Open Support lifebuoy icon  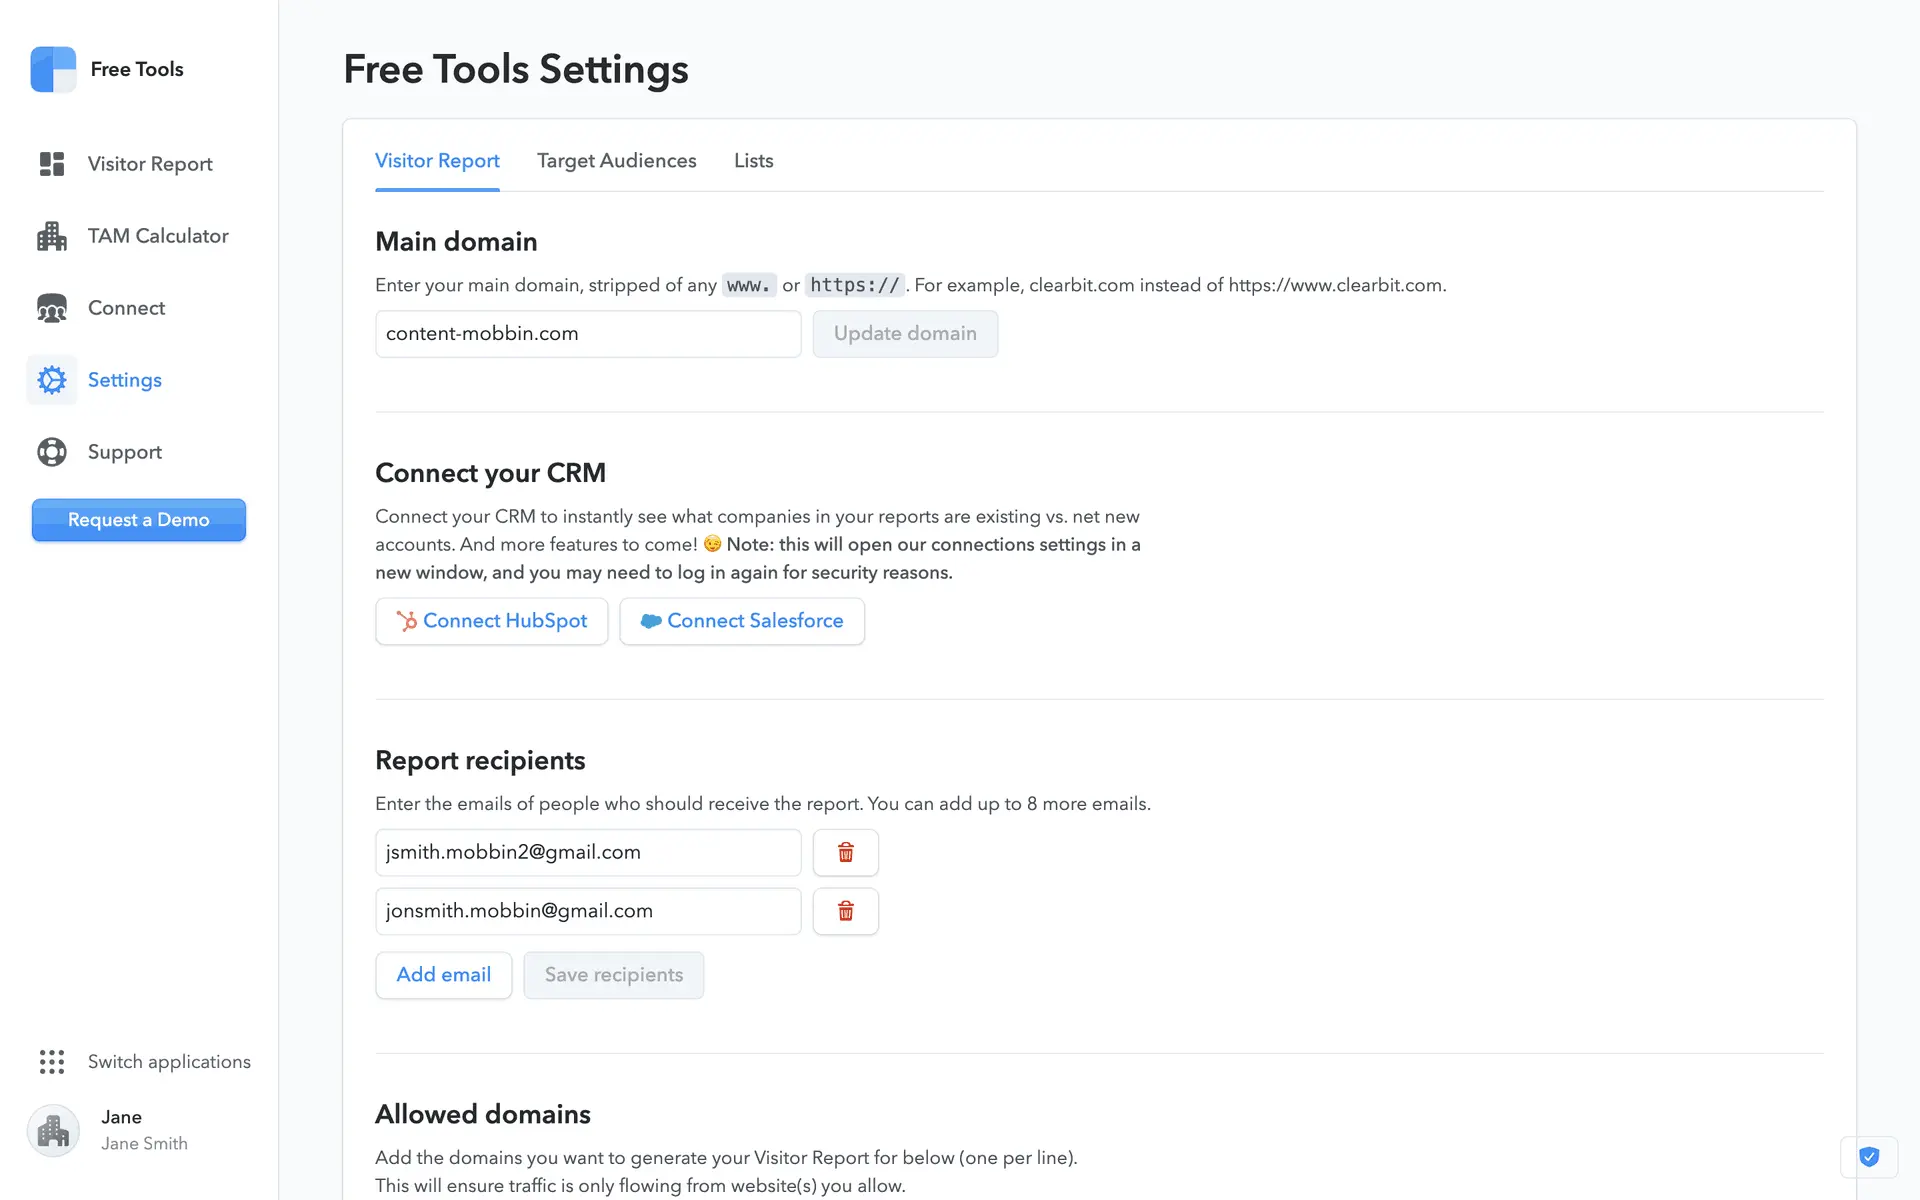click(52, 452)
